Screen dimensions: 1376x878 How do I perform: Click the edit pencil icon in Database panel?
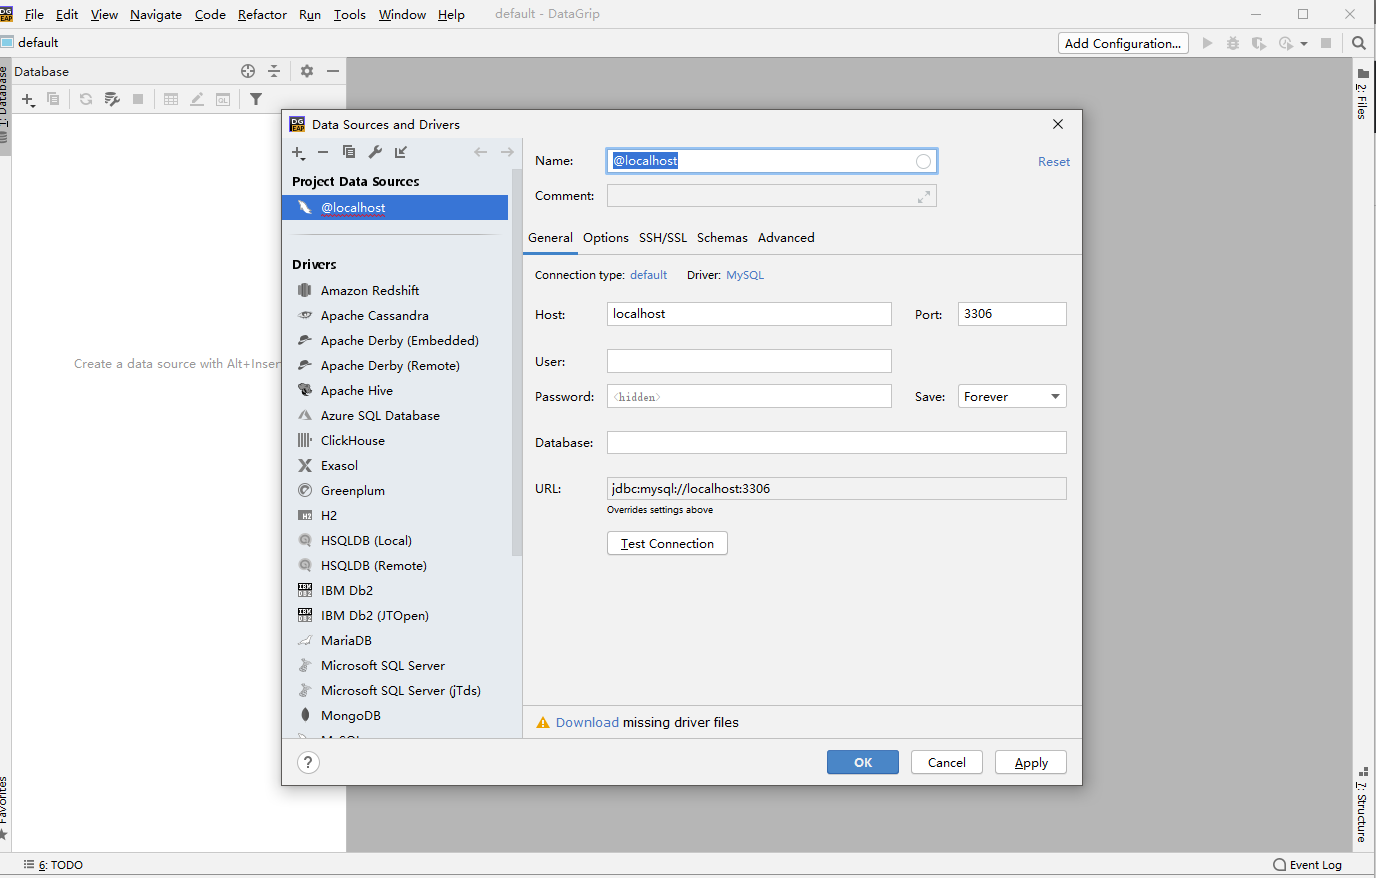pos(197,99)
